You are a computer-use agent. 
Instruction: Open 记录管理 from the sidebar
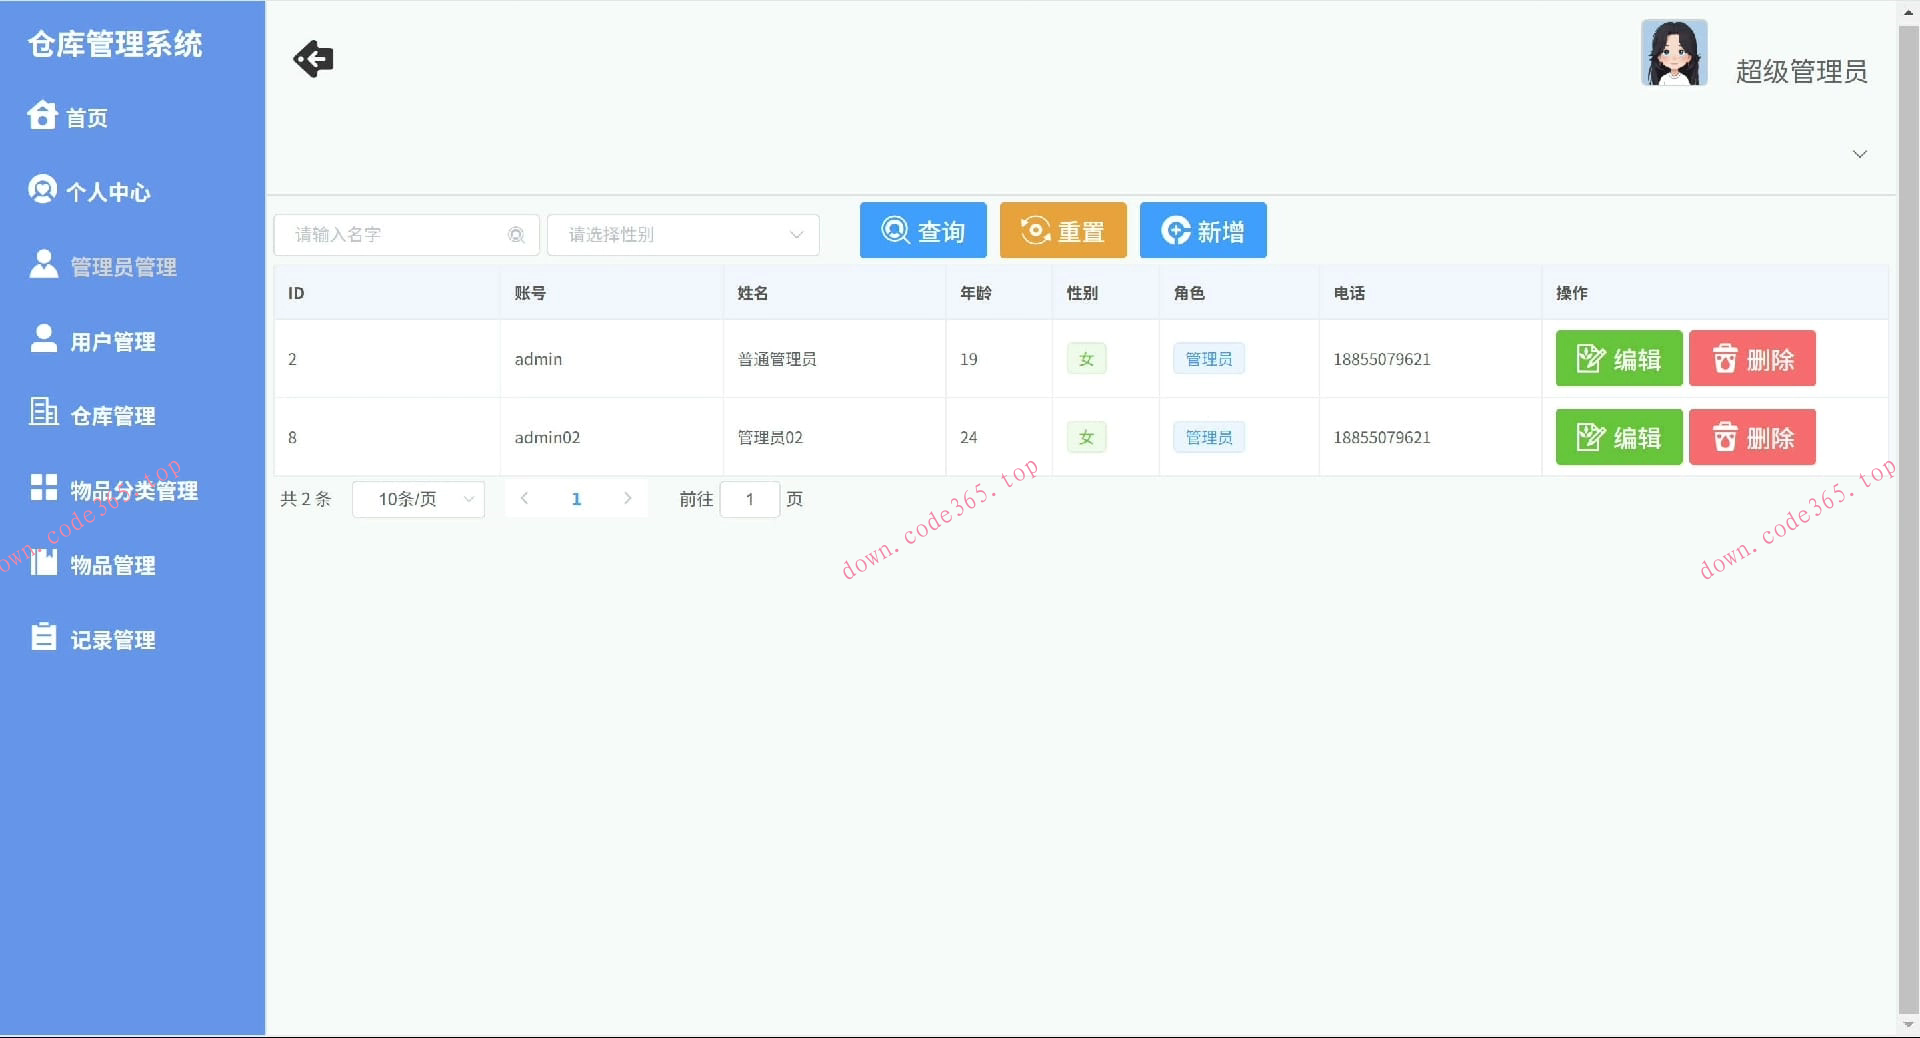[x=112, y=639]
